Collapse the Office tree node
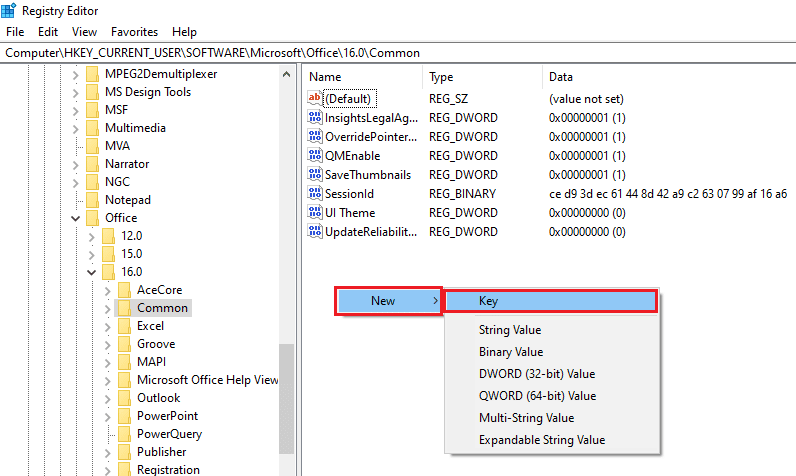796x476 pixels. 76,218
